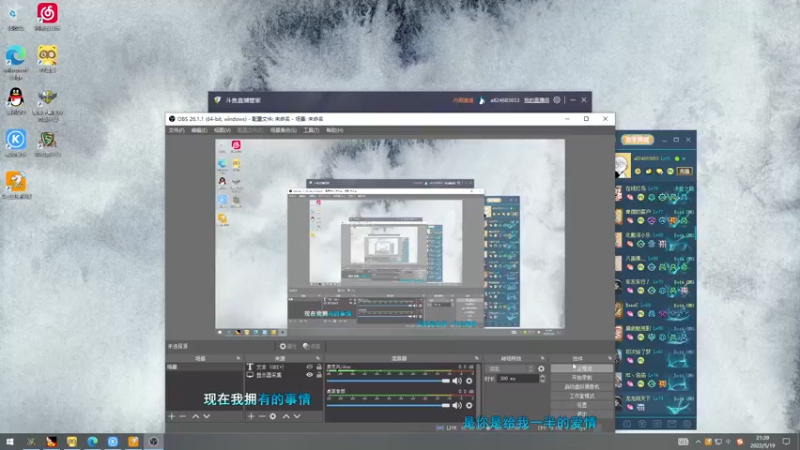Viewport: 800px width, 450px height.
Task: Mute the 麦克风/Aux channel
Action: tap(457, 381)
